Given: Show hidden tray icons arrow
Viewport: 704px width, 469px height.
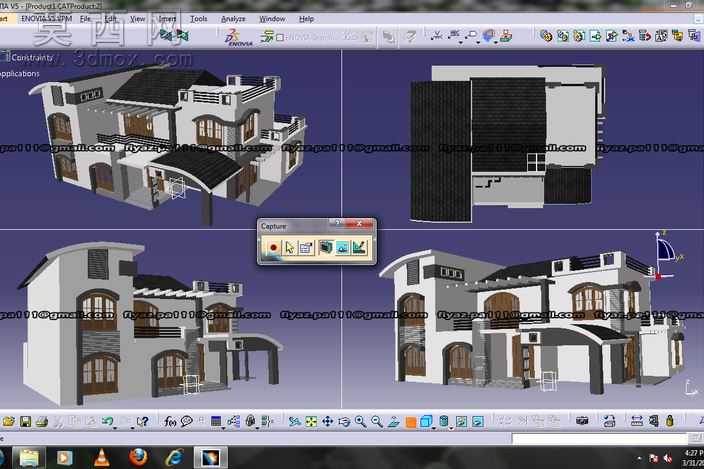Looking at the screenshot, I should [x=639, y=458].
